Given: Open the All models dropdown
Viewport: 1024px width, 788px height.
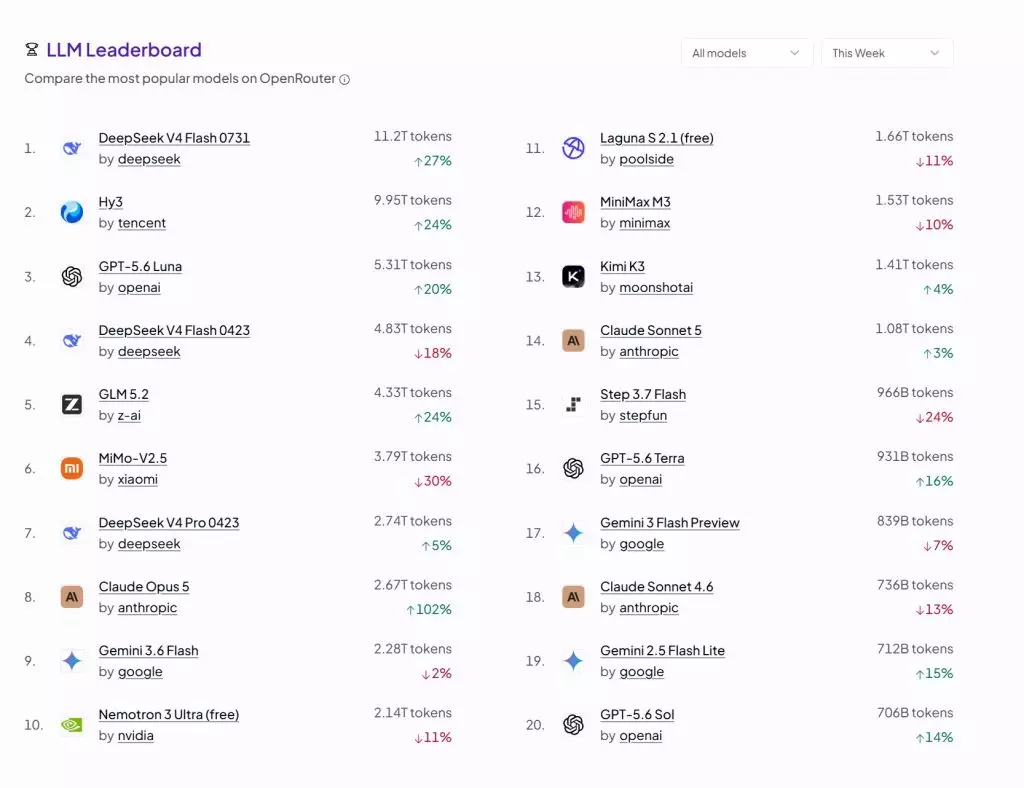Looking at the screenshot, I should (x=746, y=53).
